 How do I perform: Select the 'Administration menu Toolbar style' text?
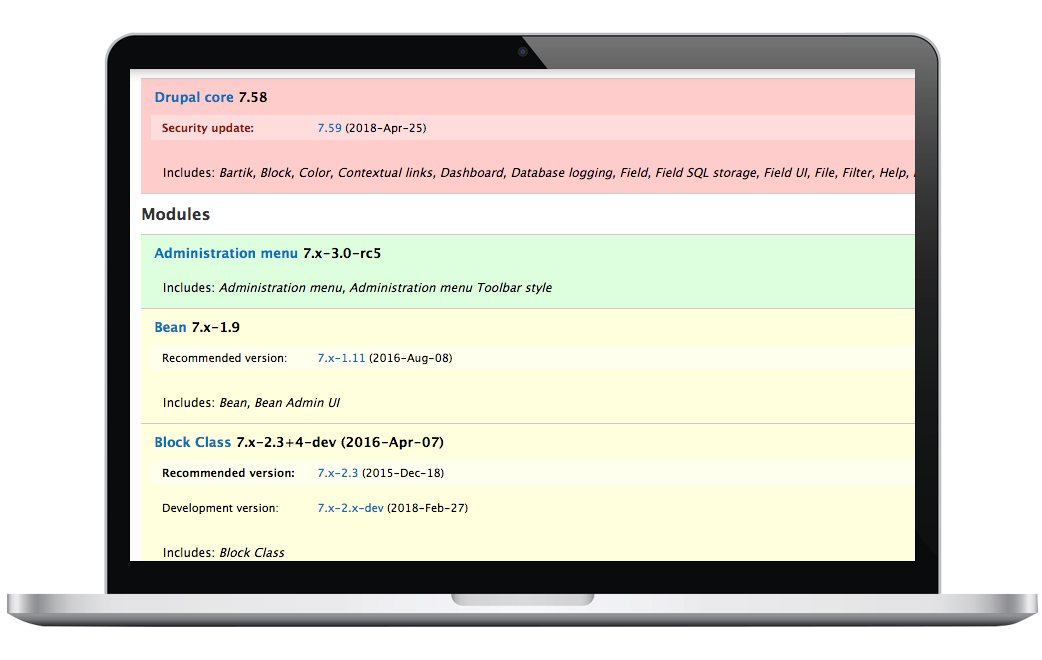(451, 288)
